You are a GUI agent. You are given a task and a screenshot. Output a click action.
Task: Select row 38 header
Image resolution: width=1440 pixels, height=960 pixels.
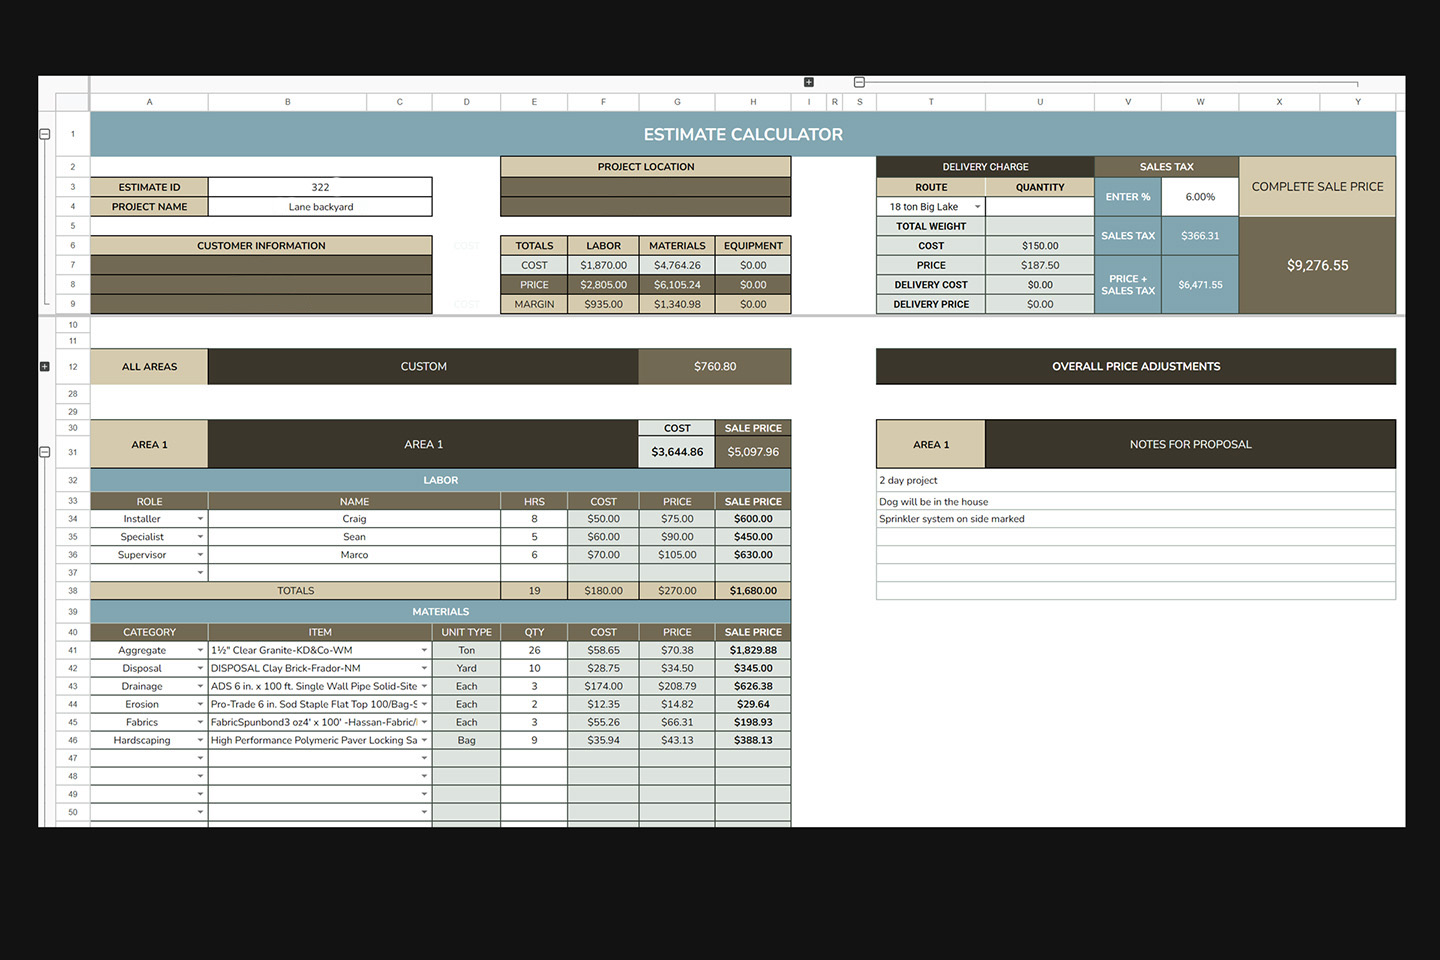point(72,591)
